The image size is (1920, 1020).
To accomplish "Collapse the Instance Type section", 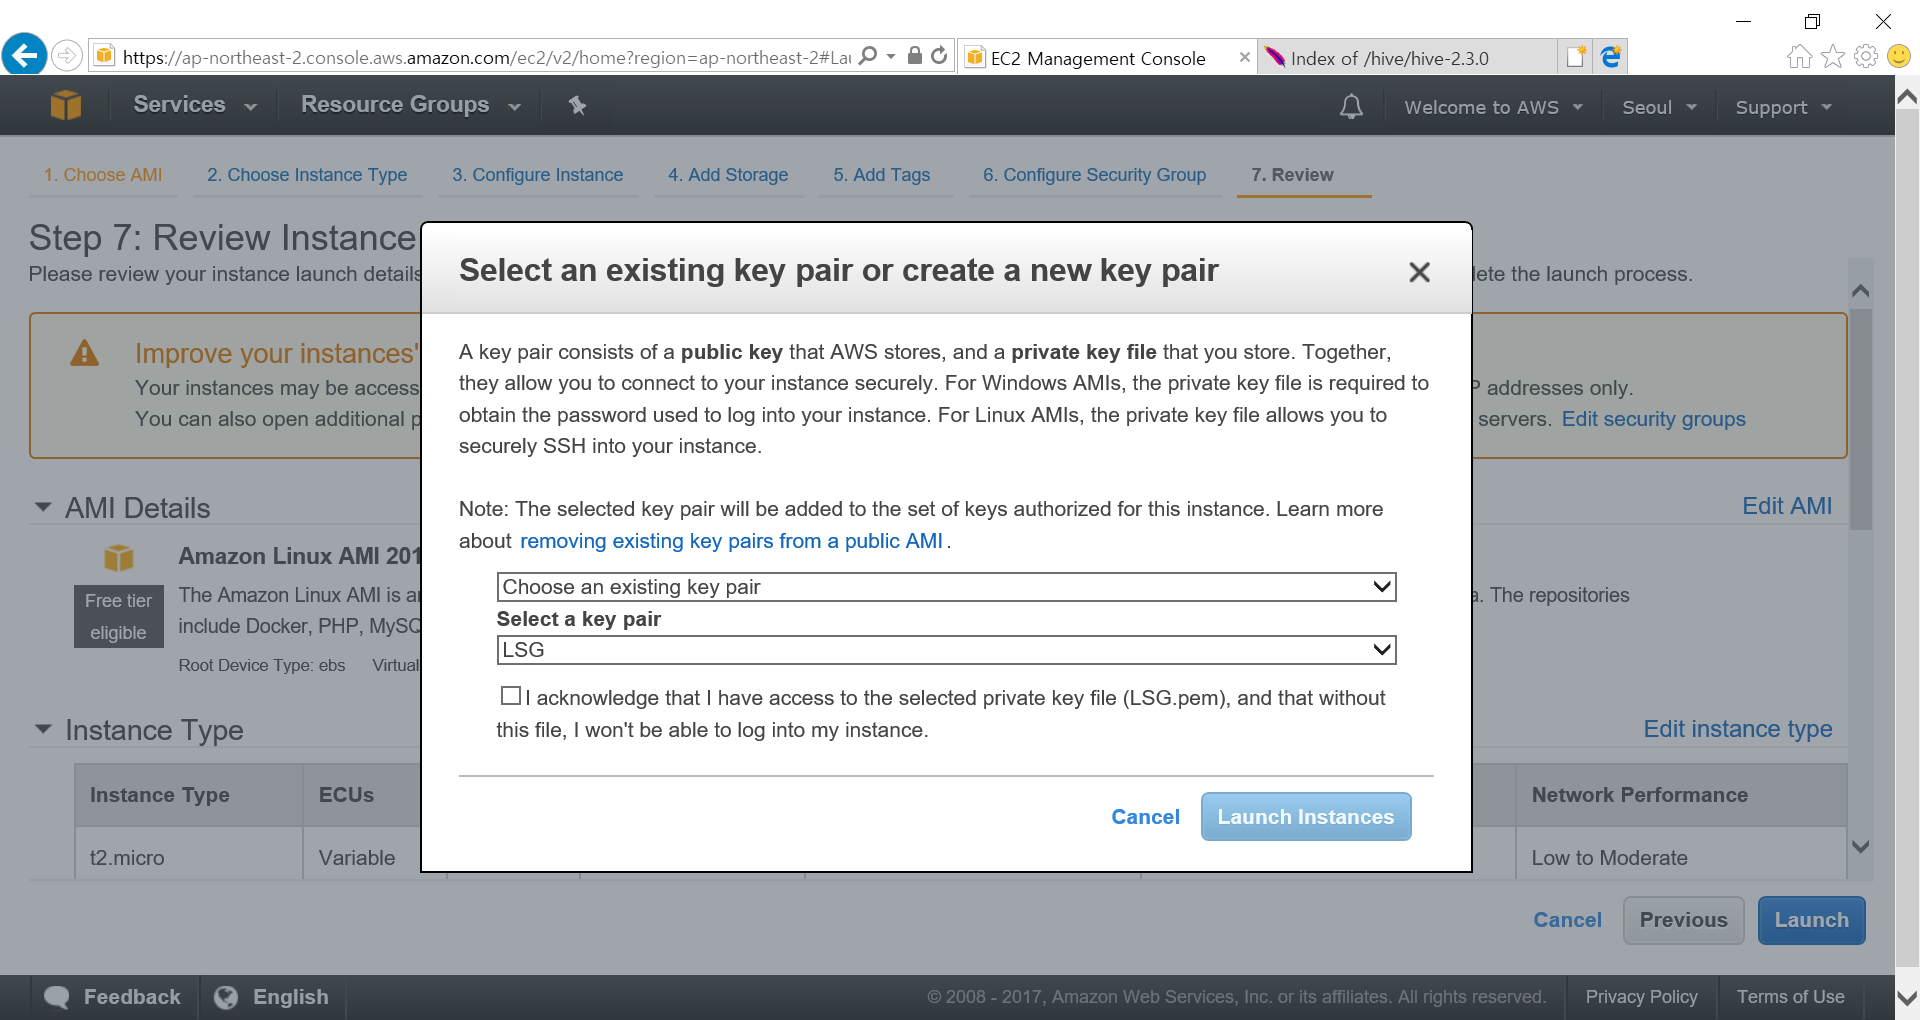I will click(43, 730).
